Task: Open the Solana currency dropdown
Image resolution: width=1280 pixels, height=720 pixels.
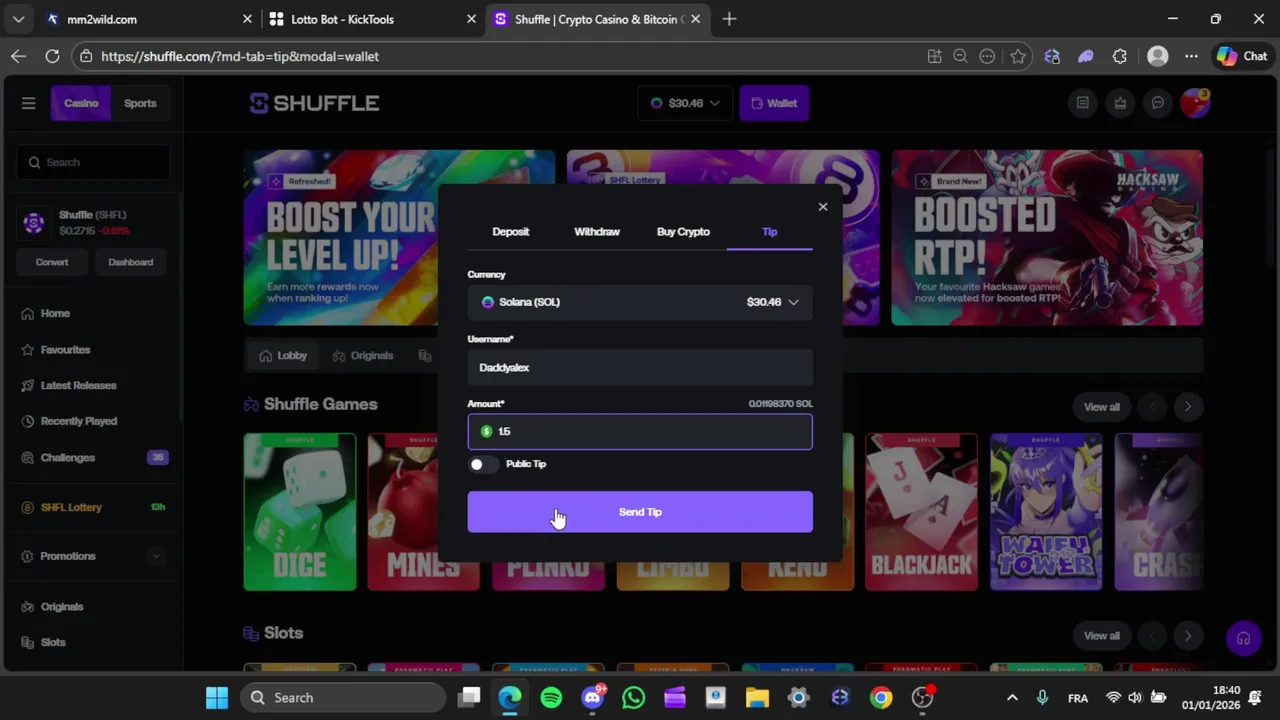Action: pos(640,302)
